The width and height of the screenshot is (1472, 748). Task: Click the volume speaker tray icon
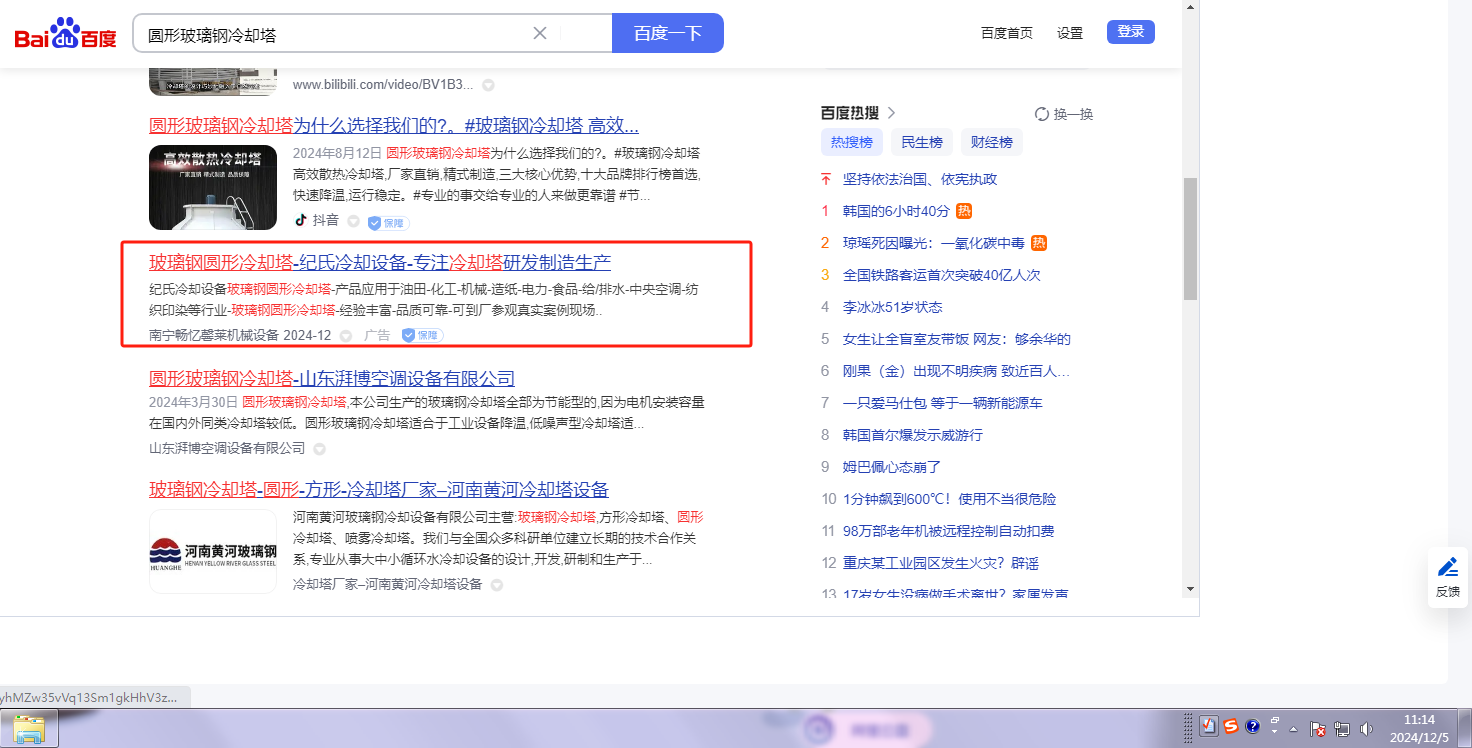(x=1366, y=729)
